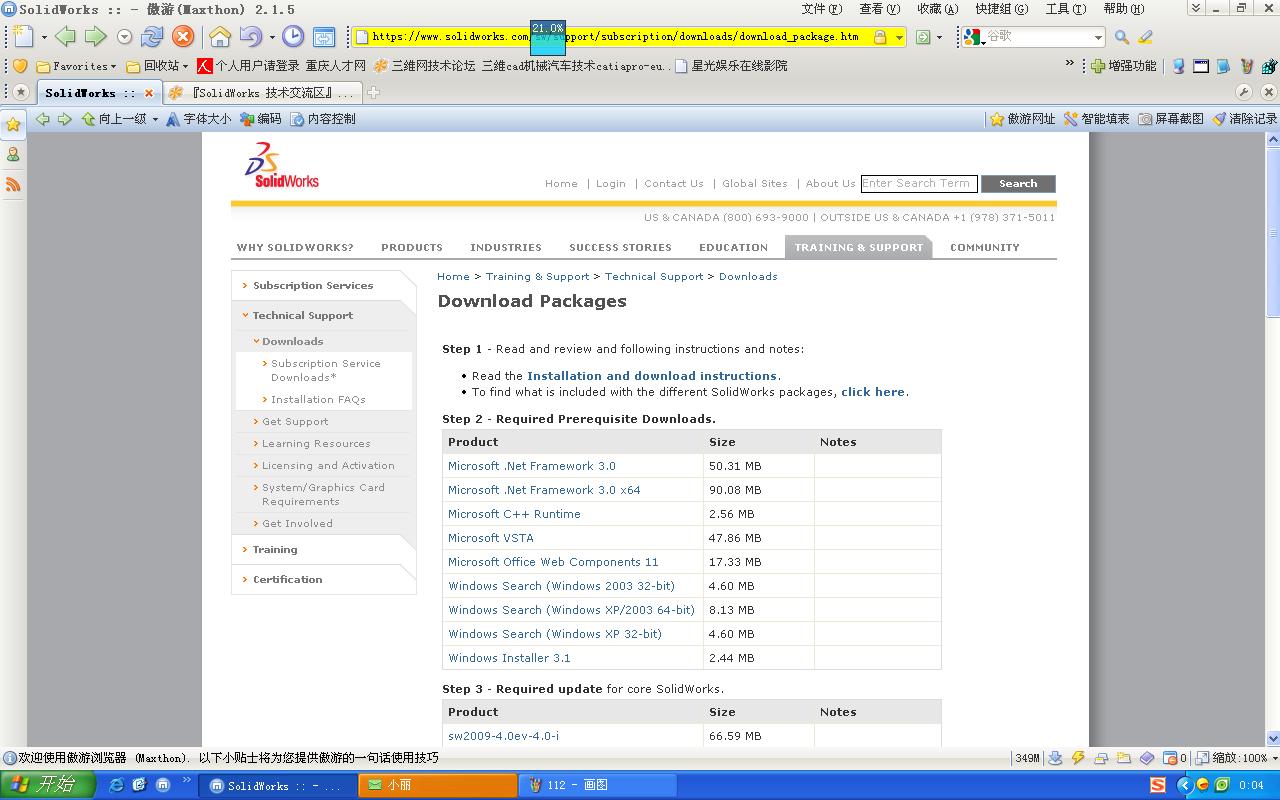Open the TRAINING & SUPPORT navigation tab
Image resolution: width=1280 pixels, height=800 pixels.
coord(859,247)
